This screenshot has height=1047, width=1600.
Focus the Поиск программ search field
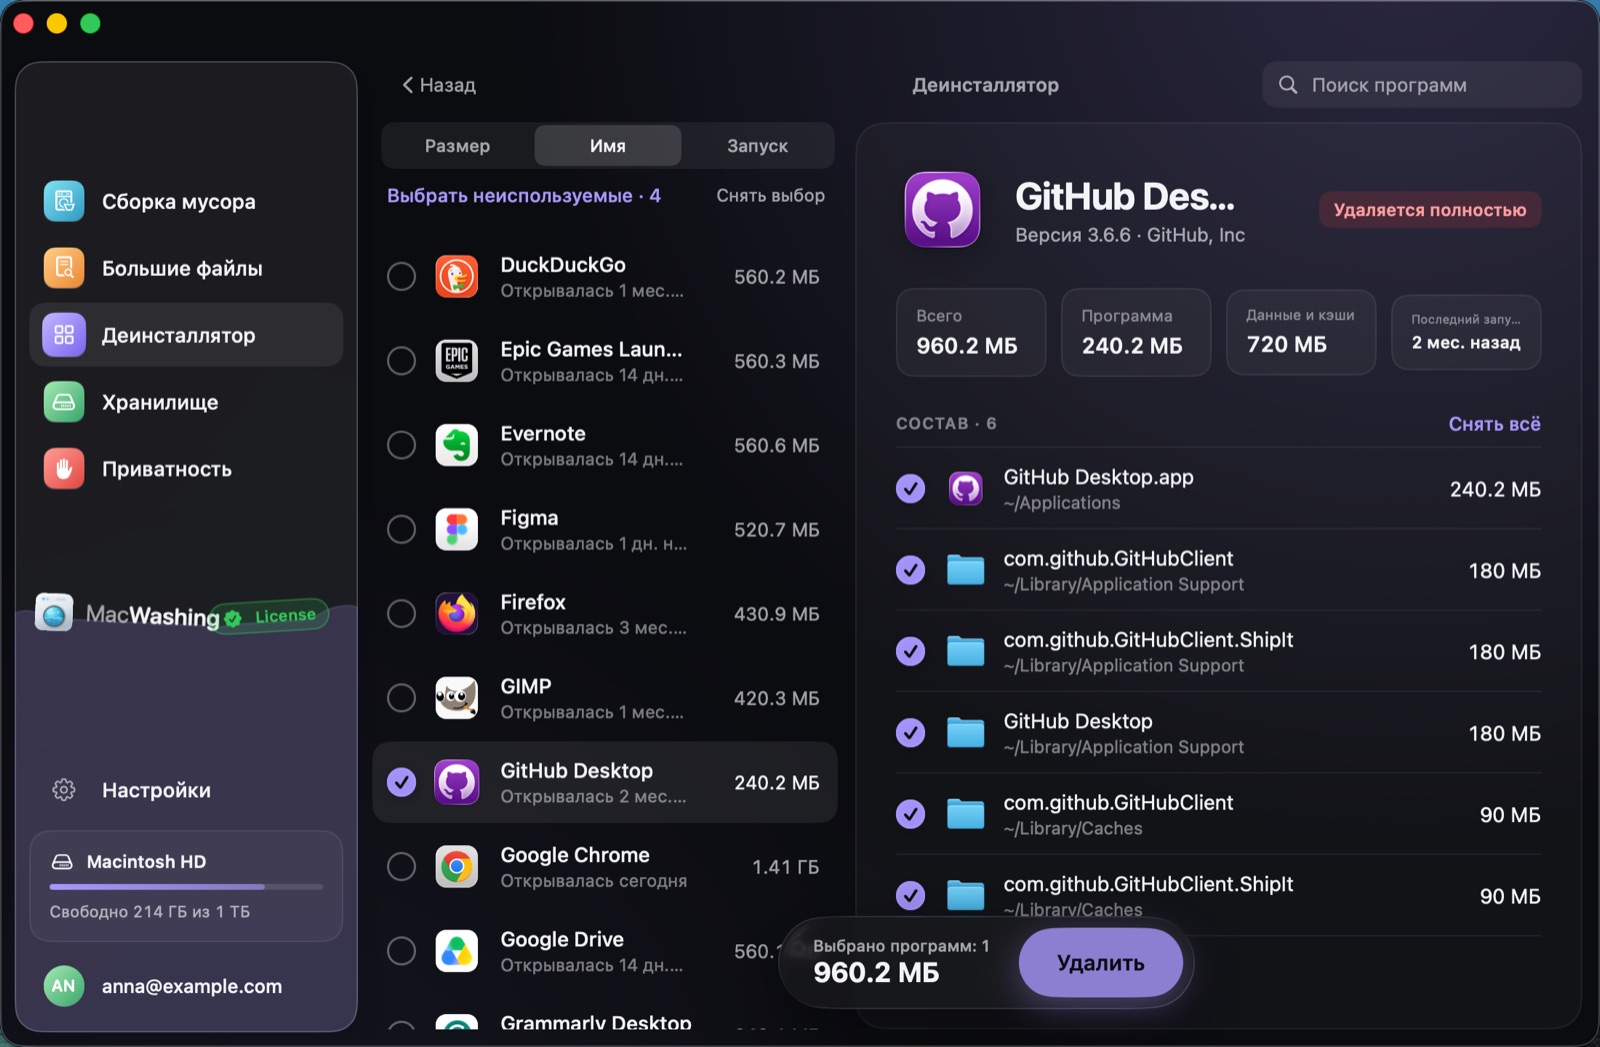click(1421, 85)
